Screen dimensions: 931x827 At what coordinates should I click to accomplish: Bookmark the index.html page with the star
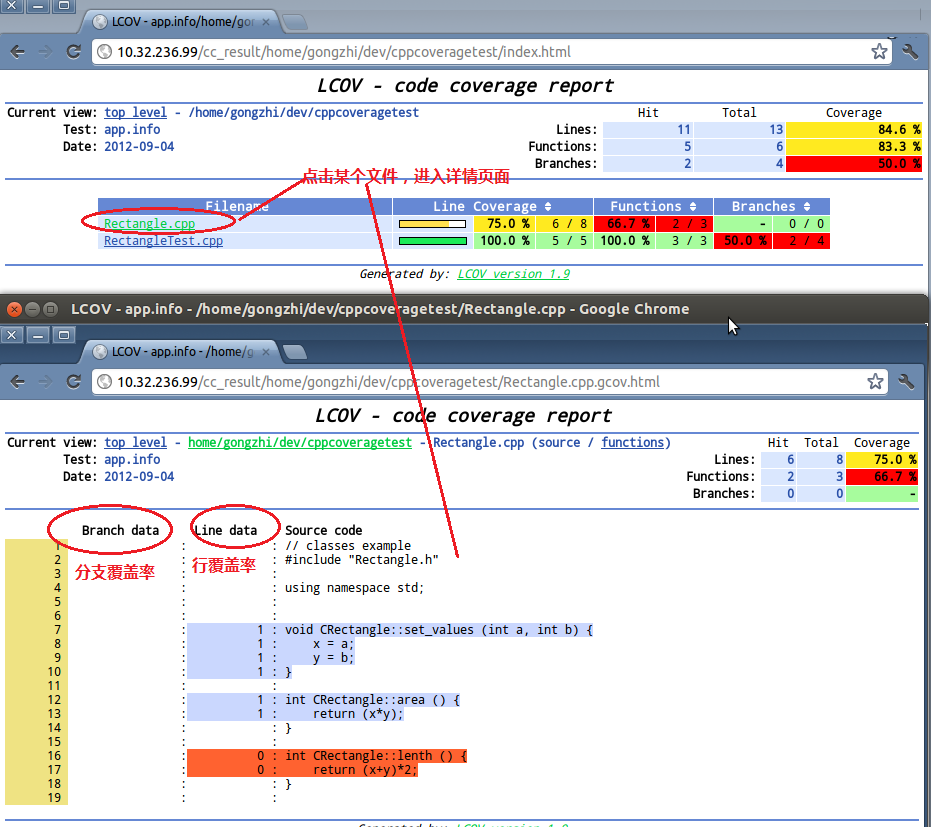879,52
